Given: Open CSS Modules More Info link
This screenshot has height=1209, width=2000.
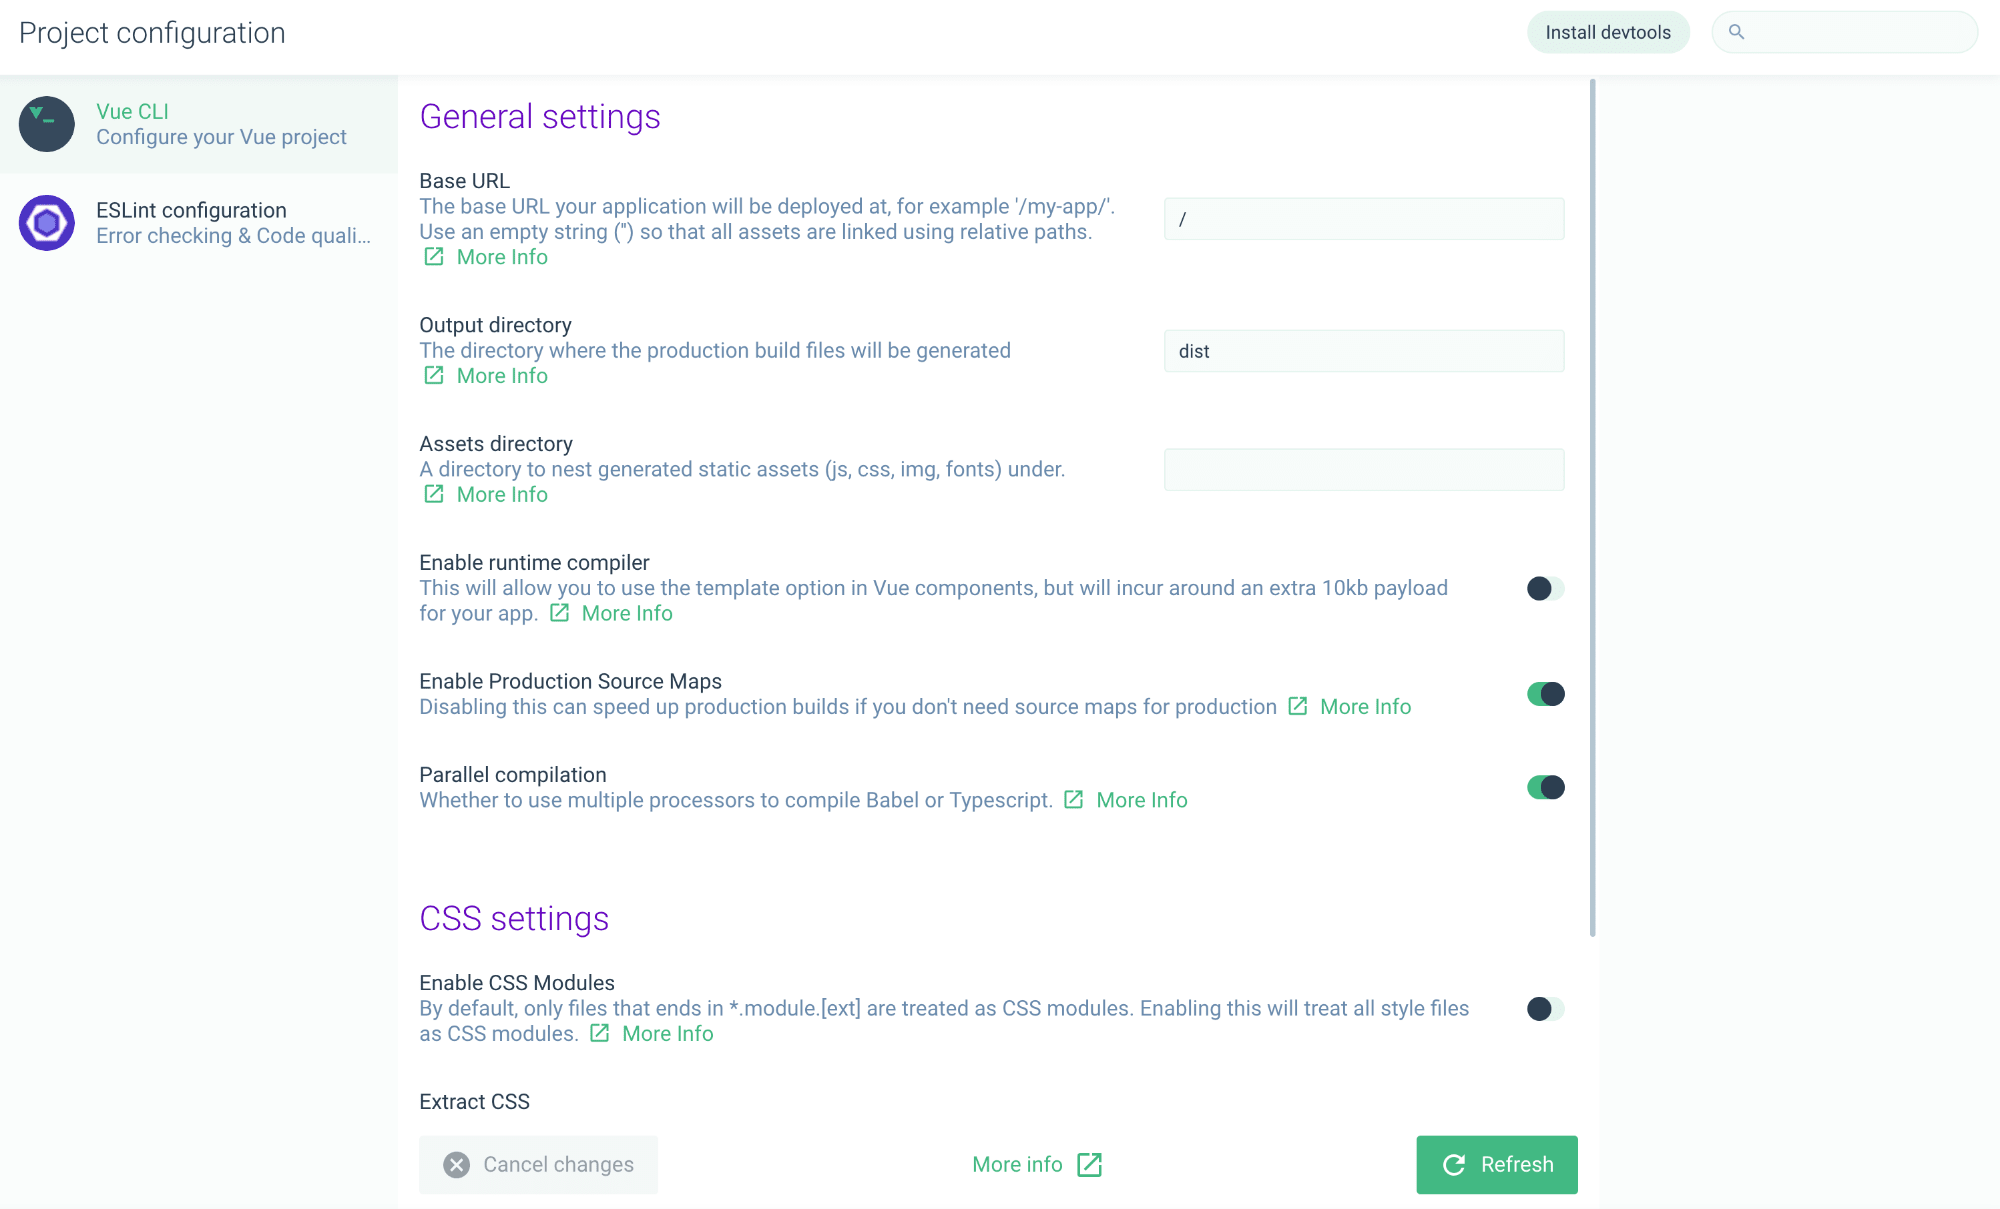Looking at the screenshot, I should click(668, 1034).
